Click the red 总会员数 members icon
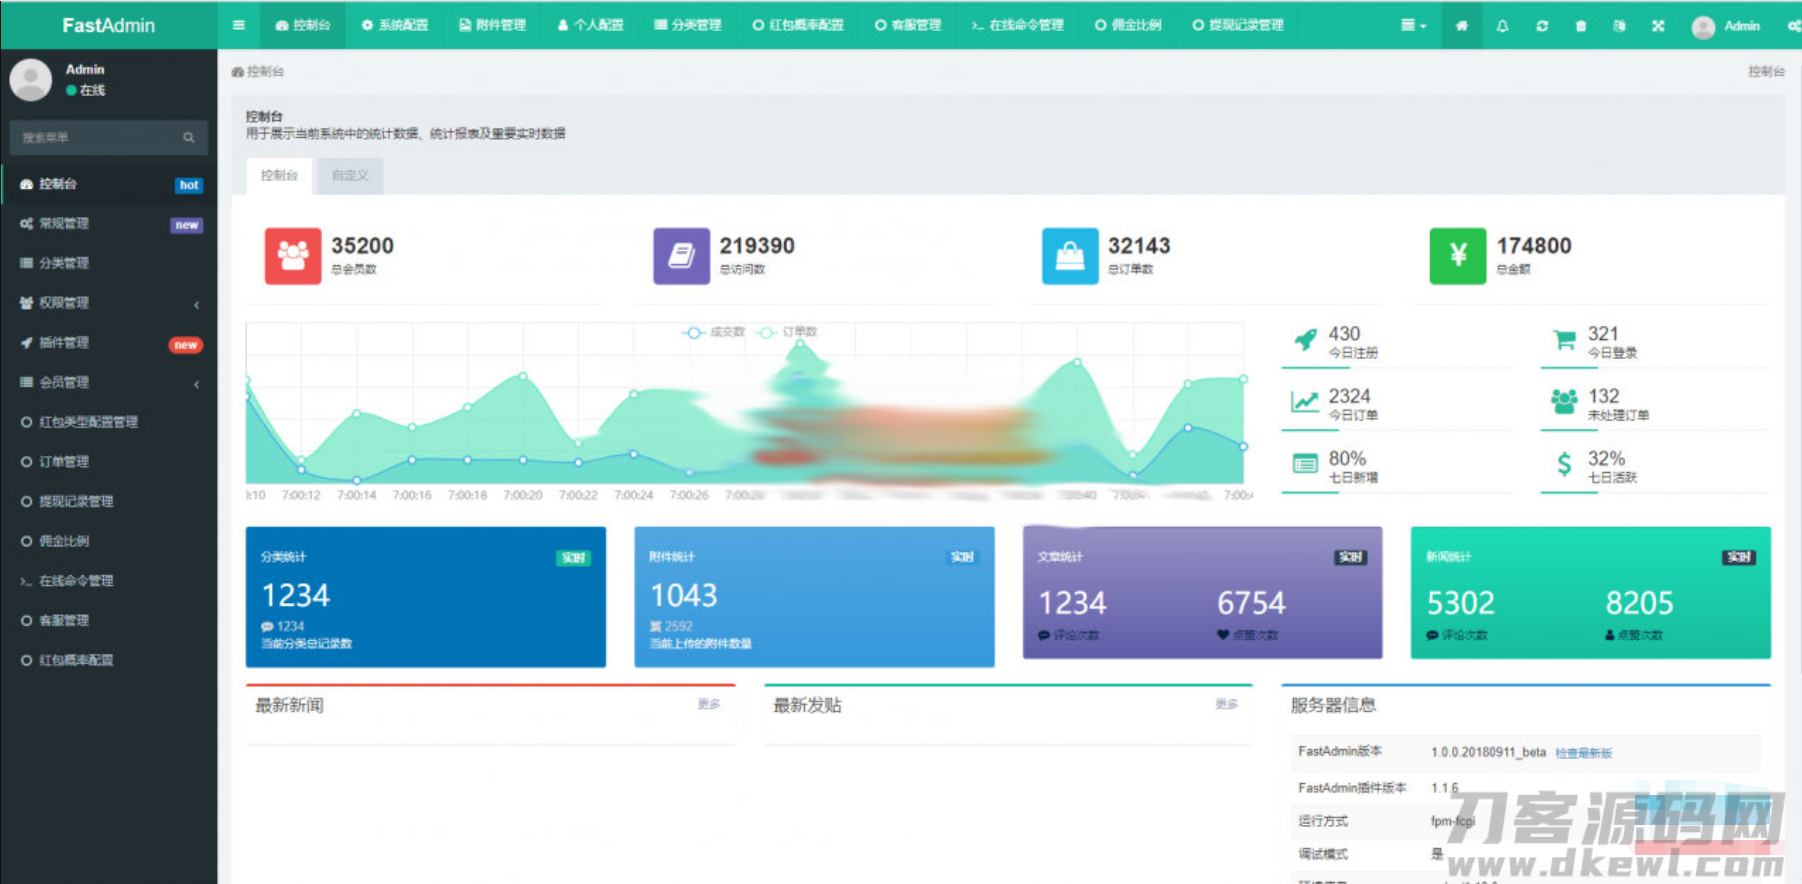The image size is (1802, 884). point(293,256)
